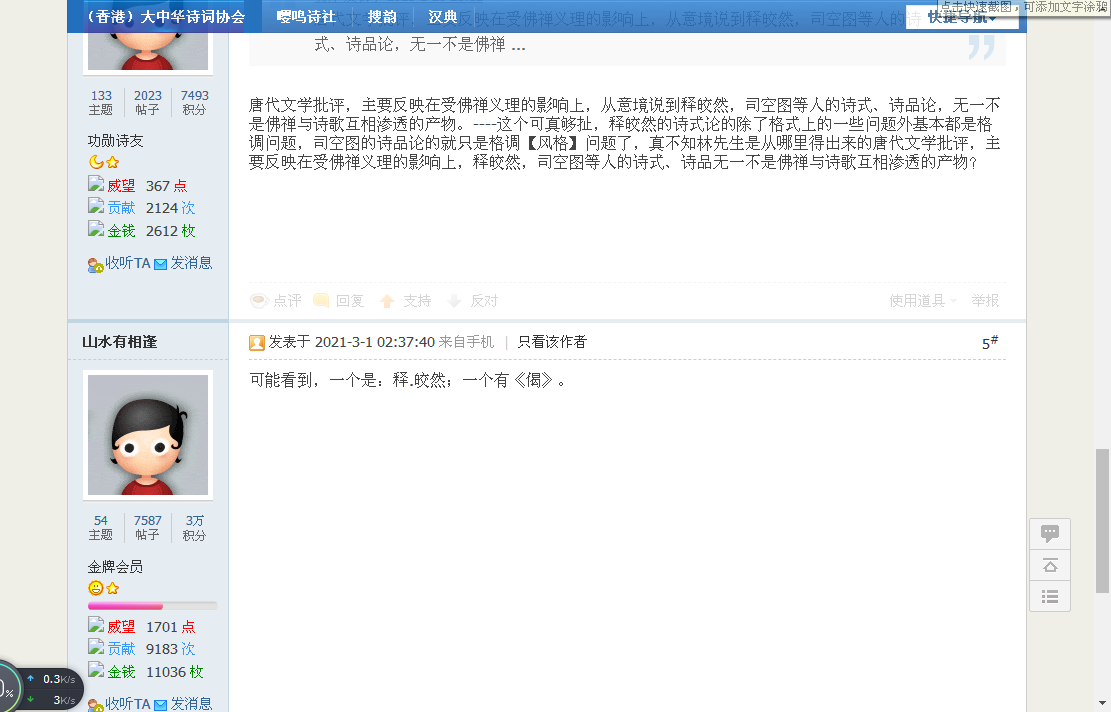Click 收听TA for 山水有相逢

(x=128, y=703)
